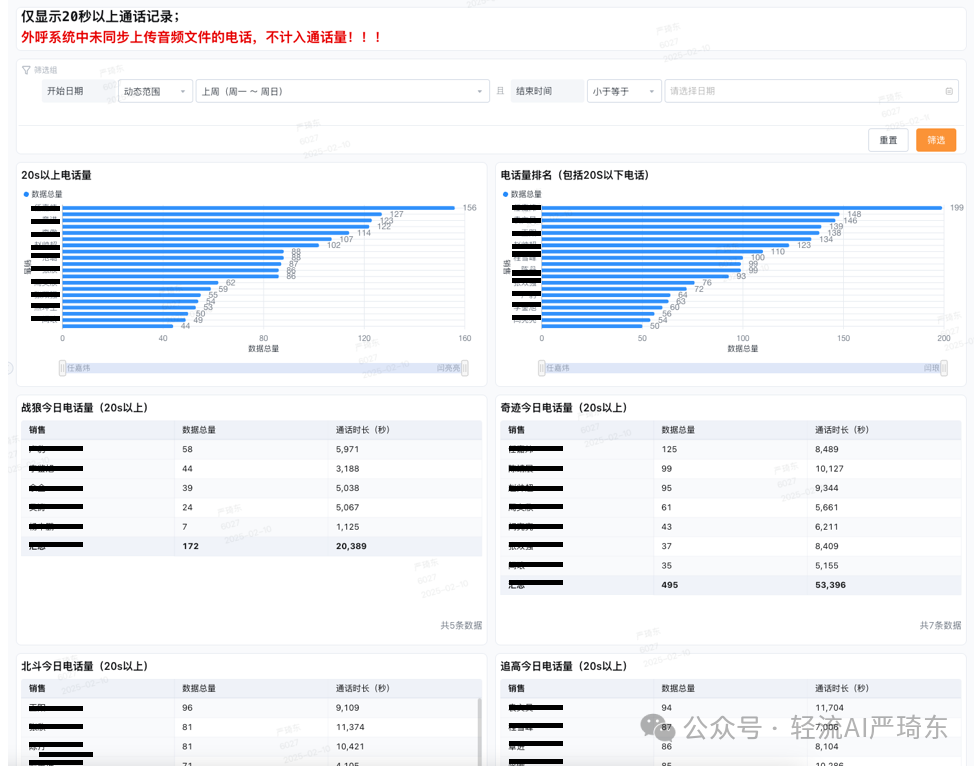The height and width of the screenshot is (766, 979).
Task: Click 销售 column header in 战狼 table
Action: pyautogui.click(x=37, y=430)
